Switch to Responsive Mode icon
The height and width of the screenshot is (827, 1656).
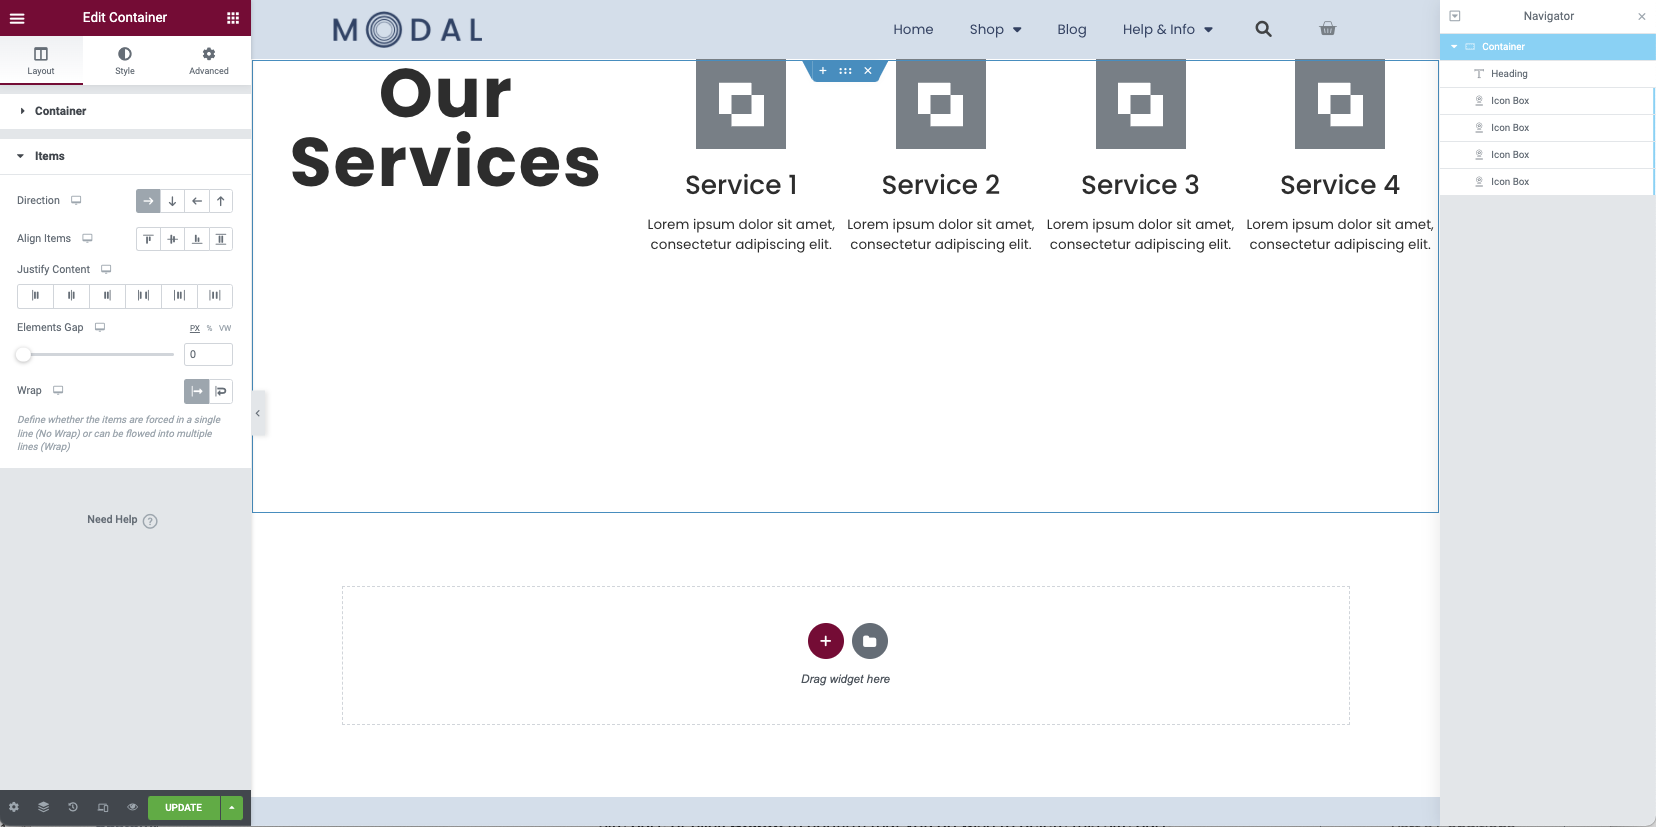pos(103,807)
